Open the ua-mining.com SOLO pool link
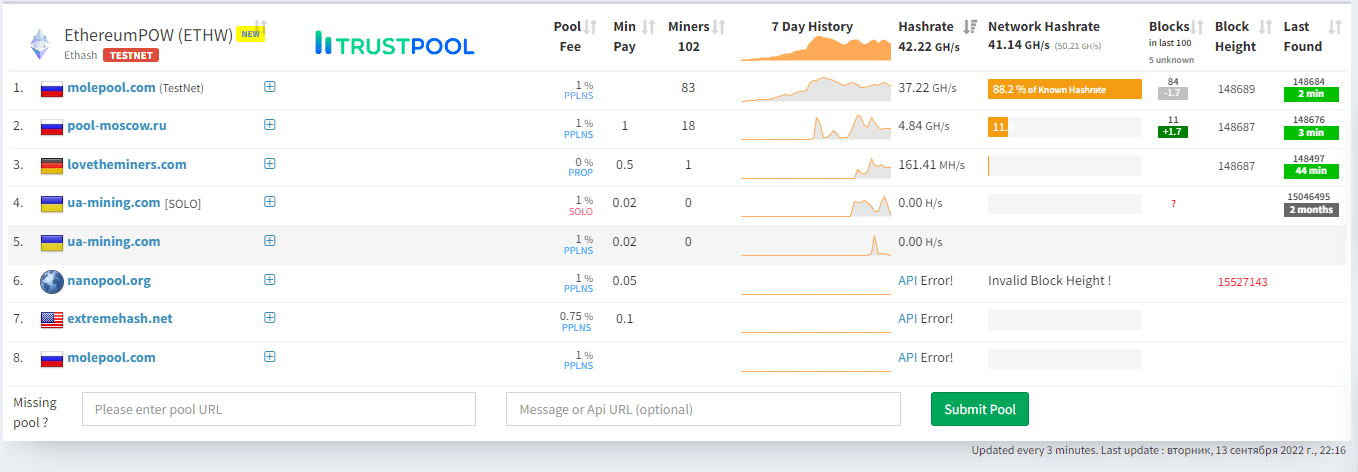This screenshot has width=1358, height=472. (113, 203)
